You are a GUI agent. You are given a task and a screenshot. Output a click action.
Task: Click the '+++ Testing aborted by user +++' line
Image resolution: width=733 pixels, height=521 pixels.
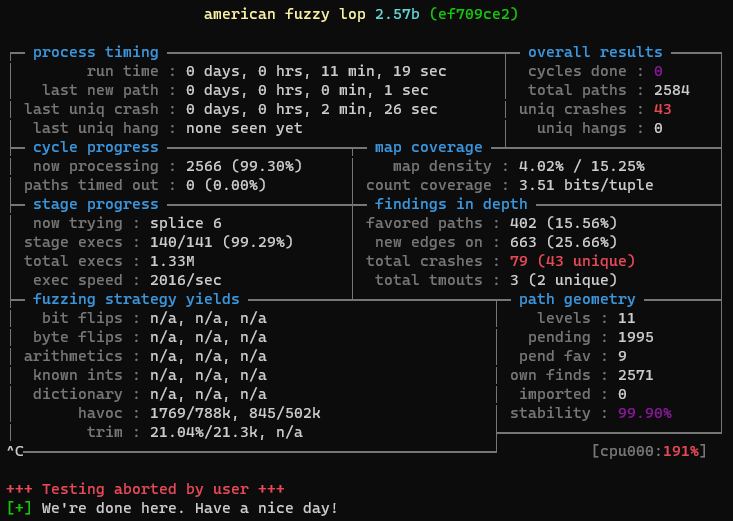145,490
